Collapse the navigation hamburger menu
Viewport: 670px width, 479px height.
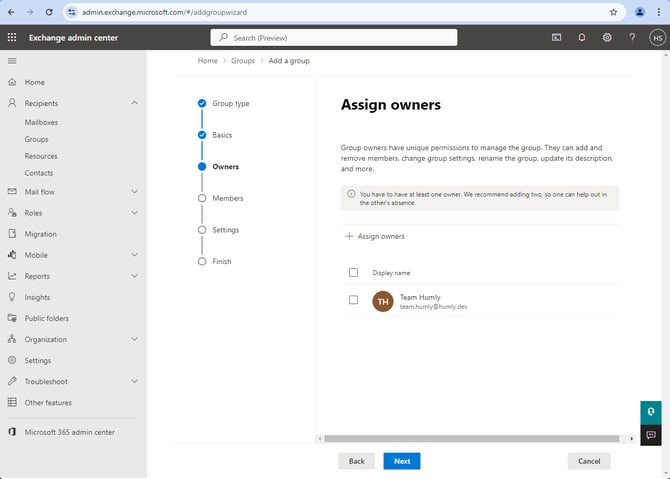coord(12,61)
